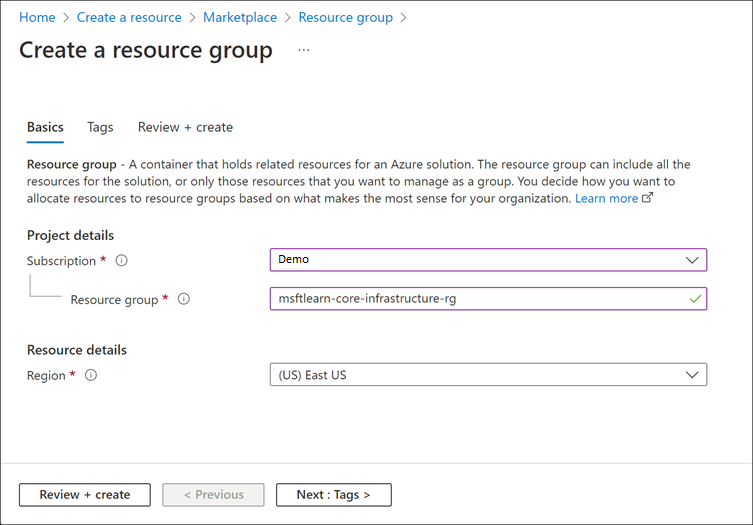Click the disabled Previous button
This screenshot has width=753, height=525.
pyautogui.click(x=213, y=495)
